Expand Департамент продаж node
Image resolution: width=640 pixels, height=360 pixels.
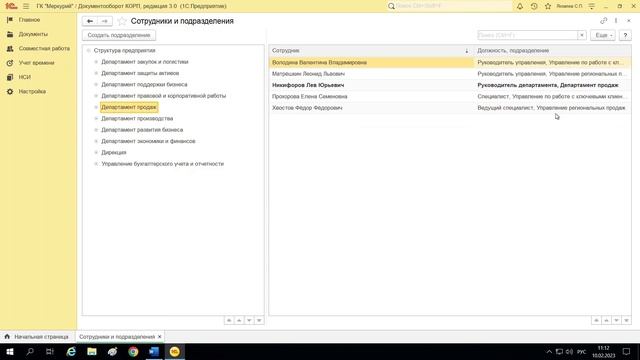coord(96,107)
